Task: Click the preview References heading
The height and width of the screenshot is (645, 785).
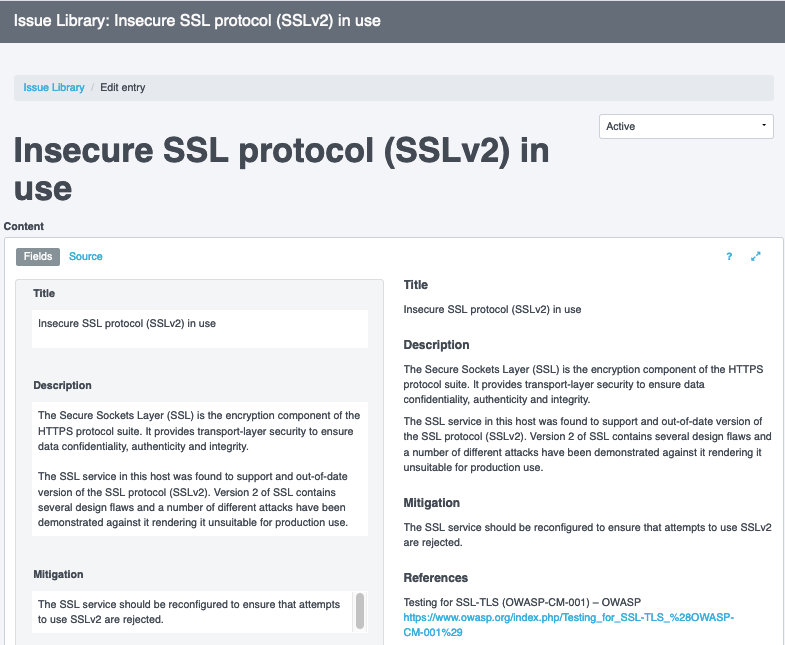Action: pyautogui.click(x=436, y=578)
